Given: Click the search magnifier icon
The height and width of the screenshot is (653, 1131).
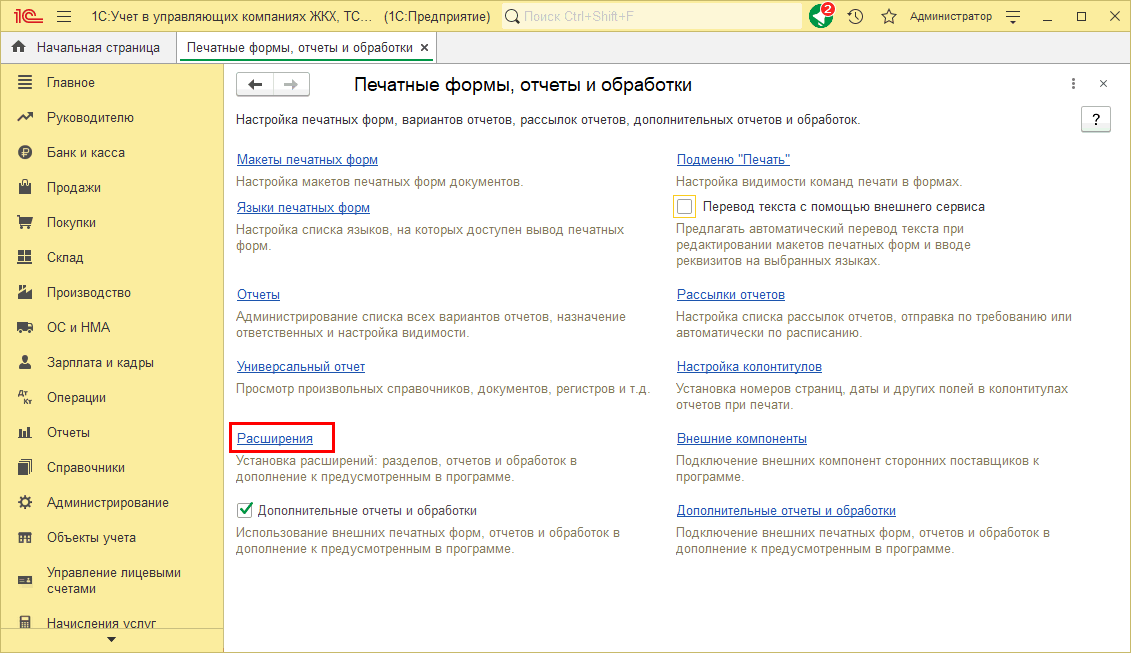Looking at the screenshot, I should click(x=512, y=16).
